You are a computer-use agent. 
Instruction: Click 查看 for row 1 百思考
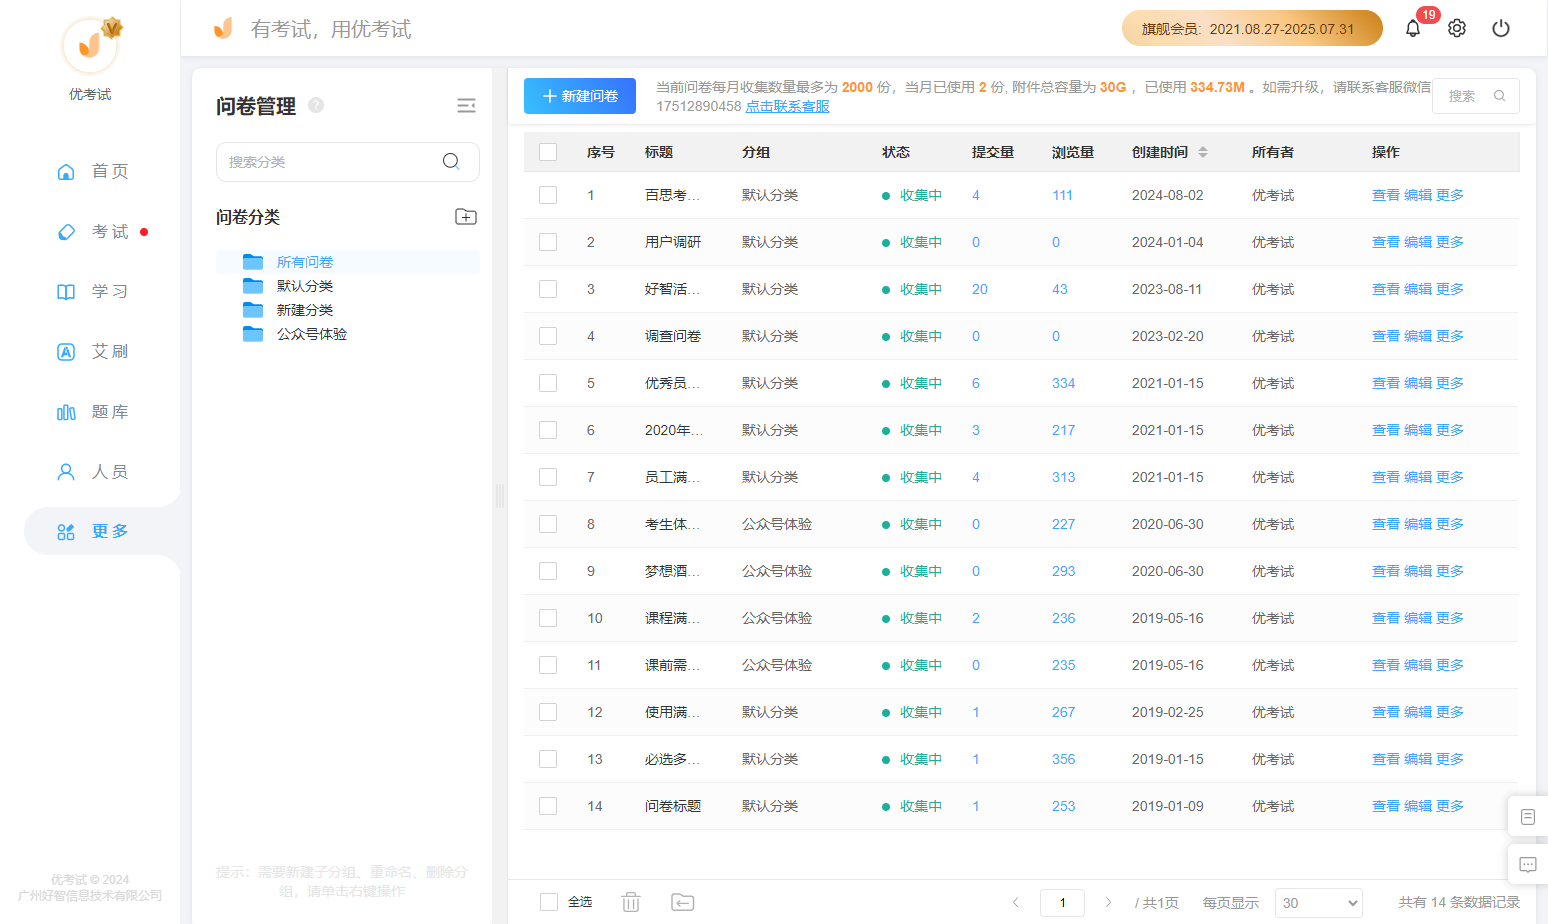click(1386, 195)
